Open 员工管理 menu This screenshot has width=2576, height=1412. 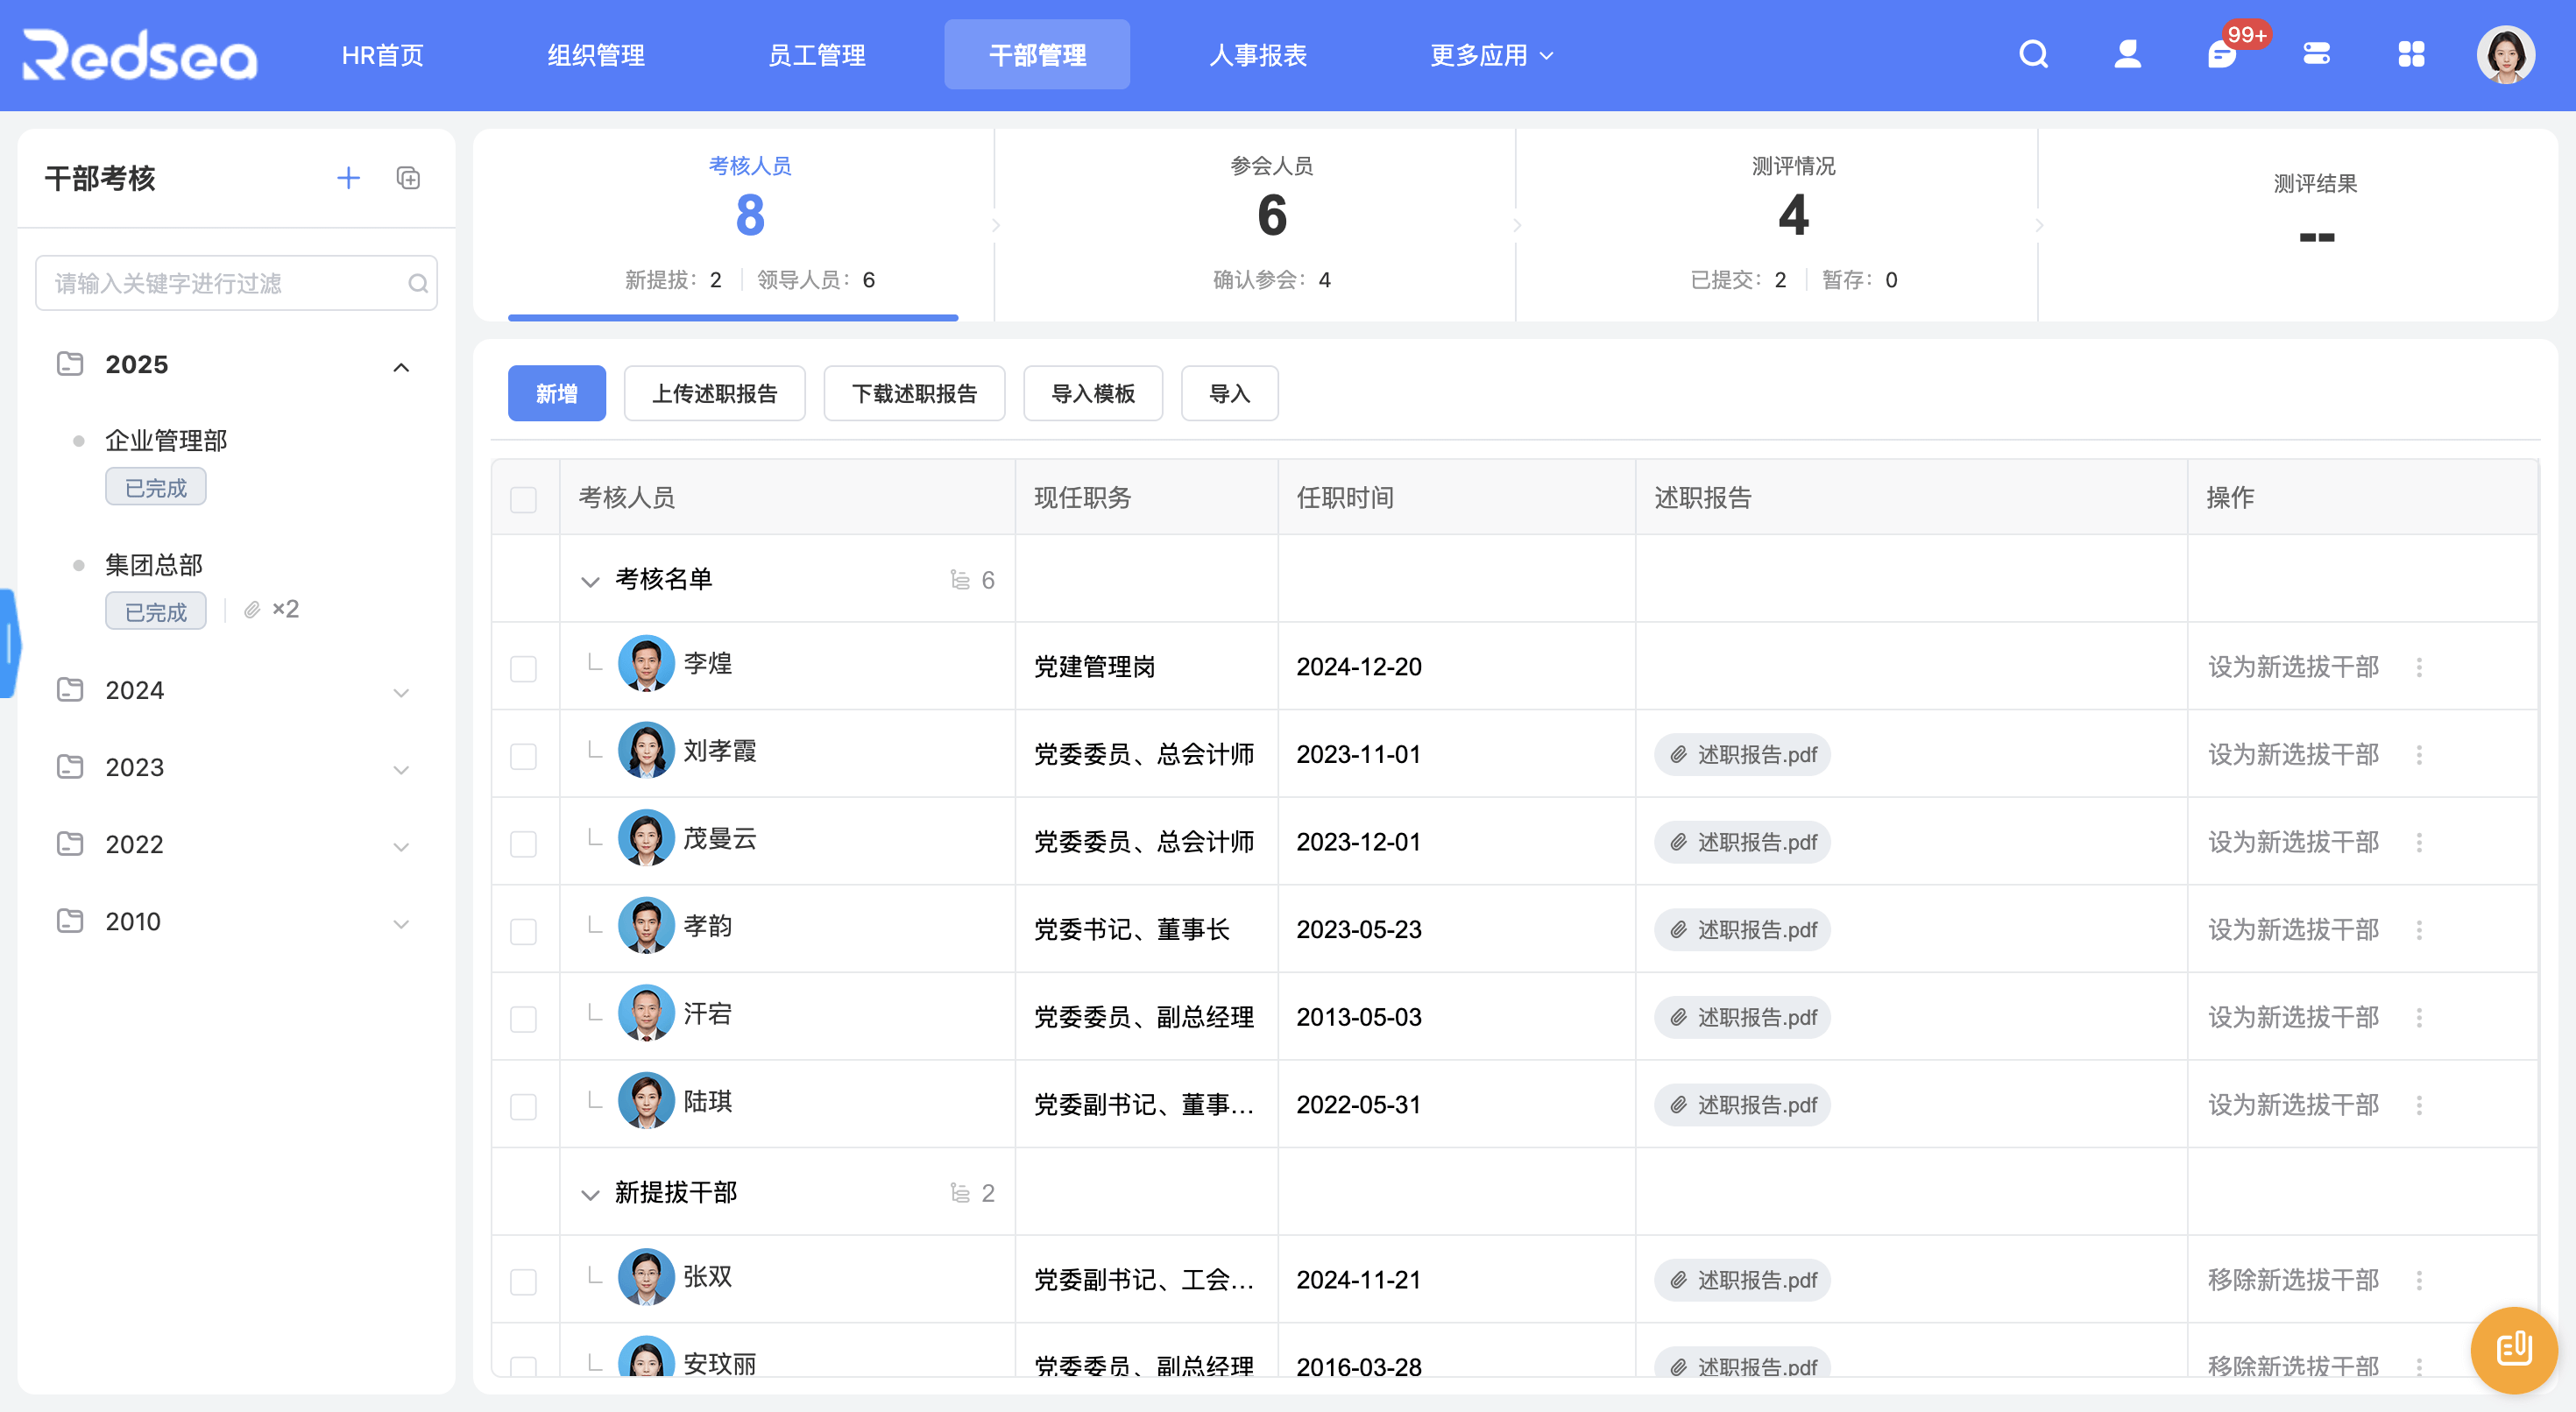tap(816, 55)
